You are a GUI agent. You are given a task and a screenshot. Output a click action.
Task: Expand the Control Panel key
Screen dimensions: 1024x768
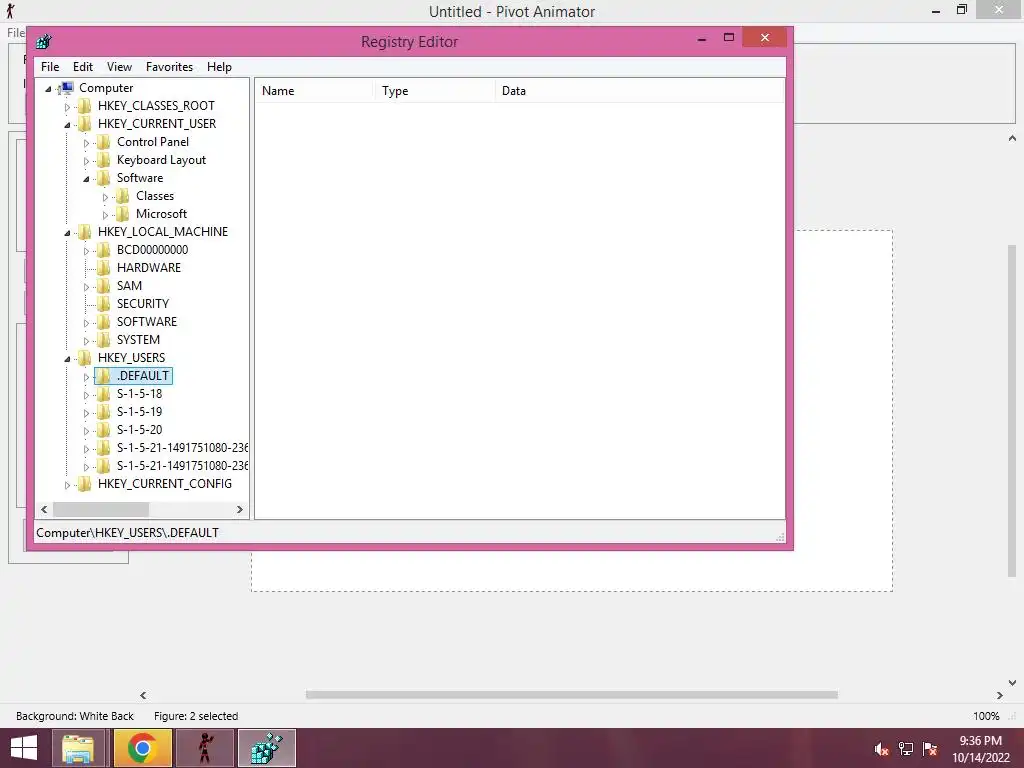point(86,142)
